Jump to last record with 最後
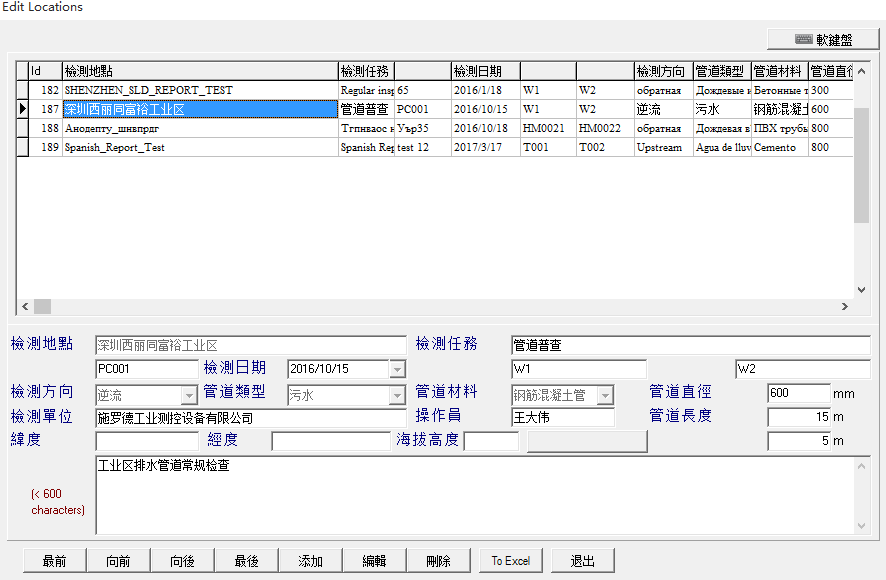 246,561
